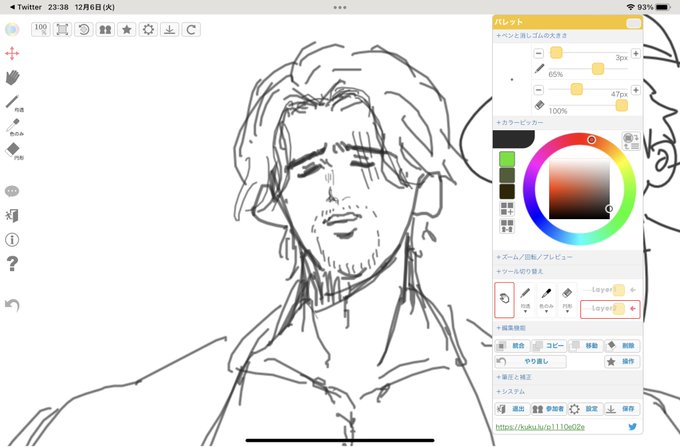The height and width of the screenshot is (447, 680).
Task: Select the eyedropper tool in left sidebar
Action: [13, 126]
